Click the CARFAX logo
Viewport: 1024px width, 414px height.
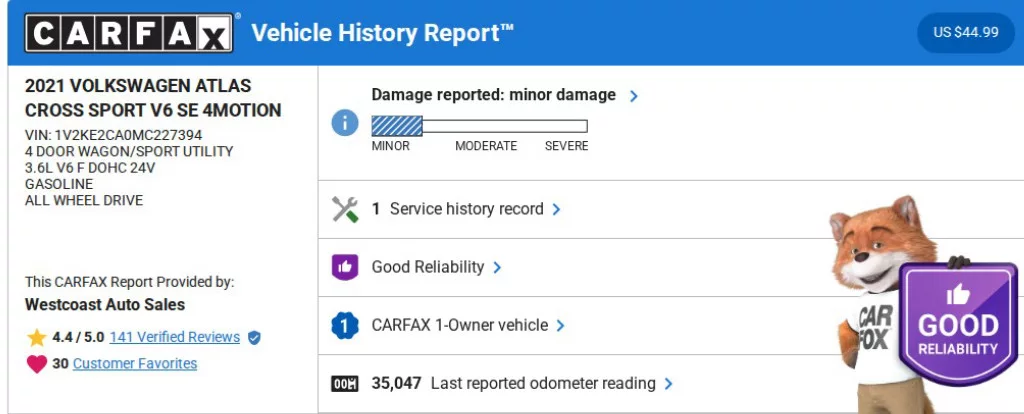coord(131,34)
